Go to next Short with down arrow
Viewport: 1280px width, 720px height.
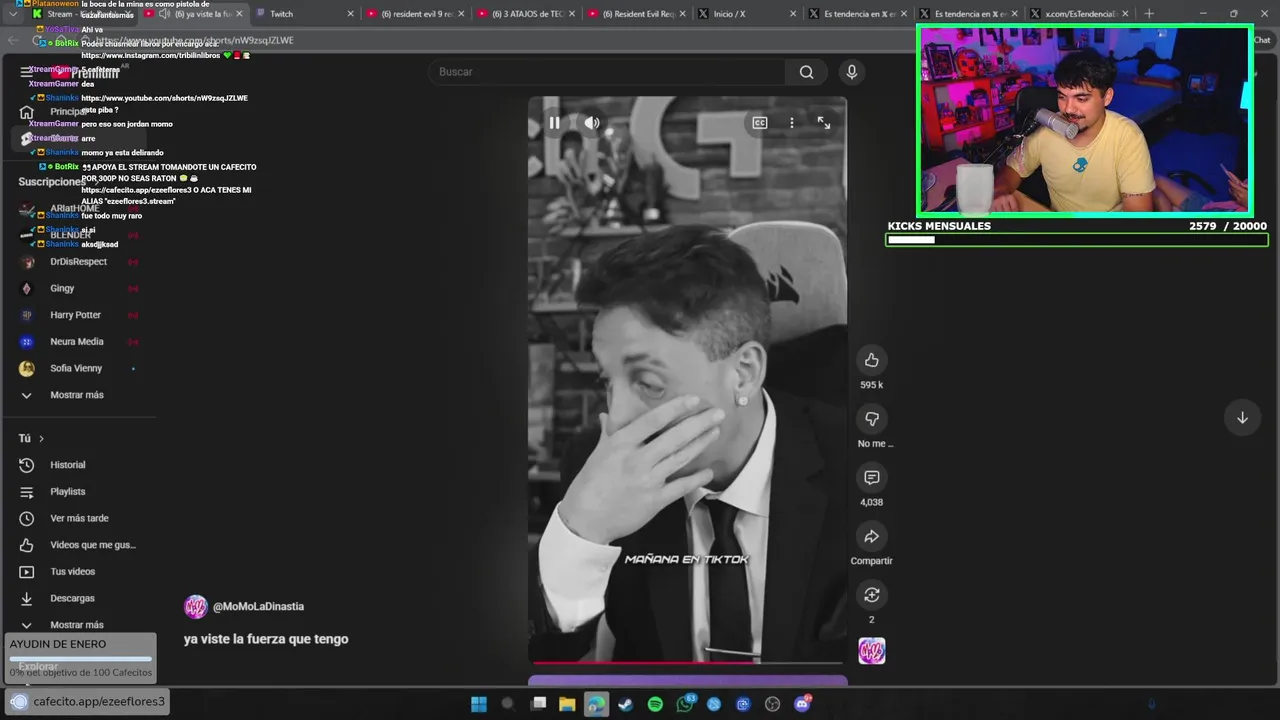click(x=1242, y=418)
